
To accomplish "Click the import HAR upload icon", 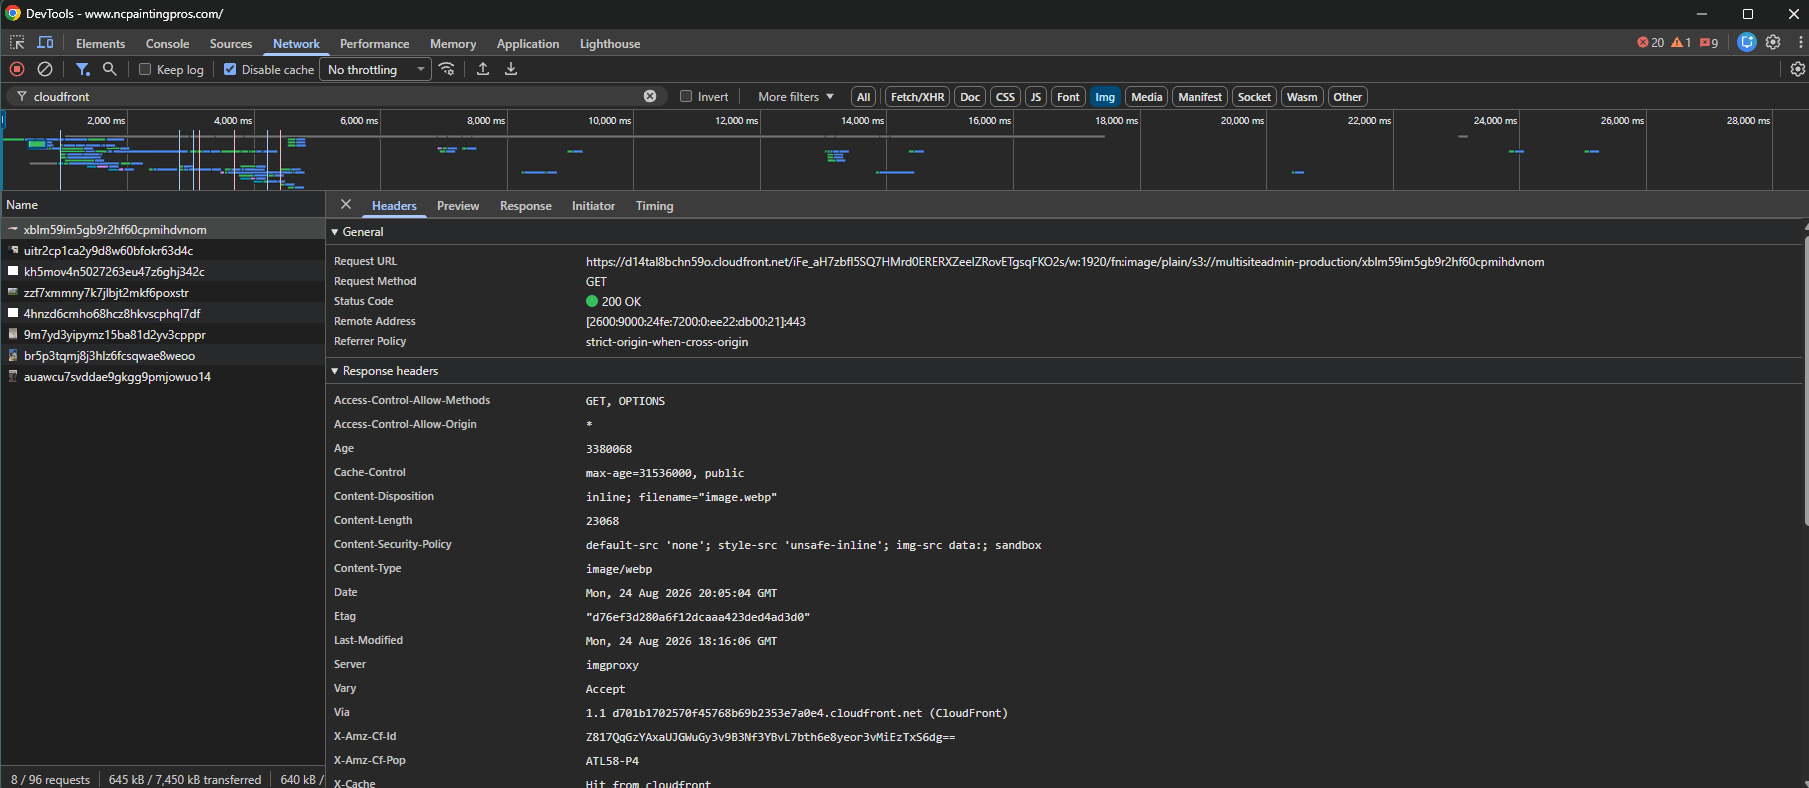I will (x=483, y=69).
